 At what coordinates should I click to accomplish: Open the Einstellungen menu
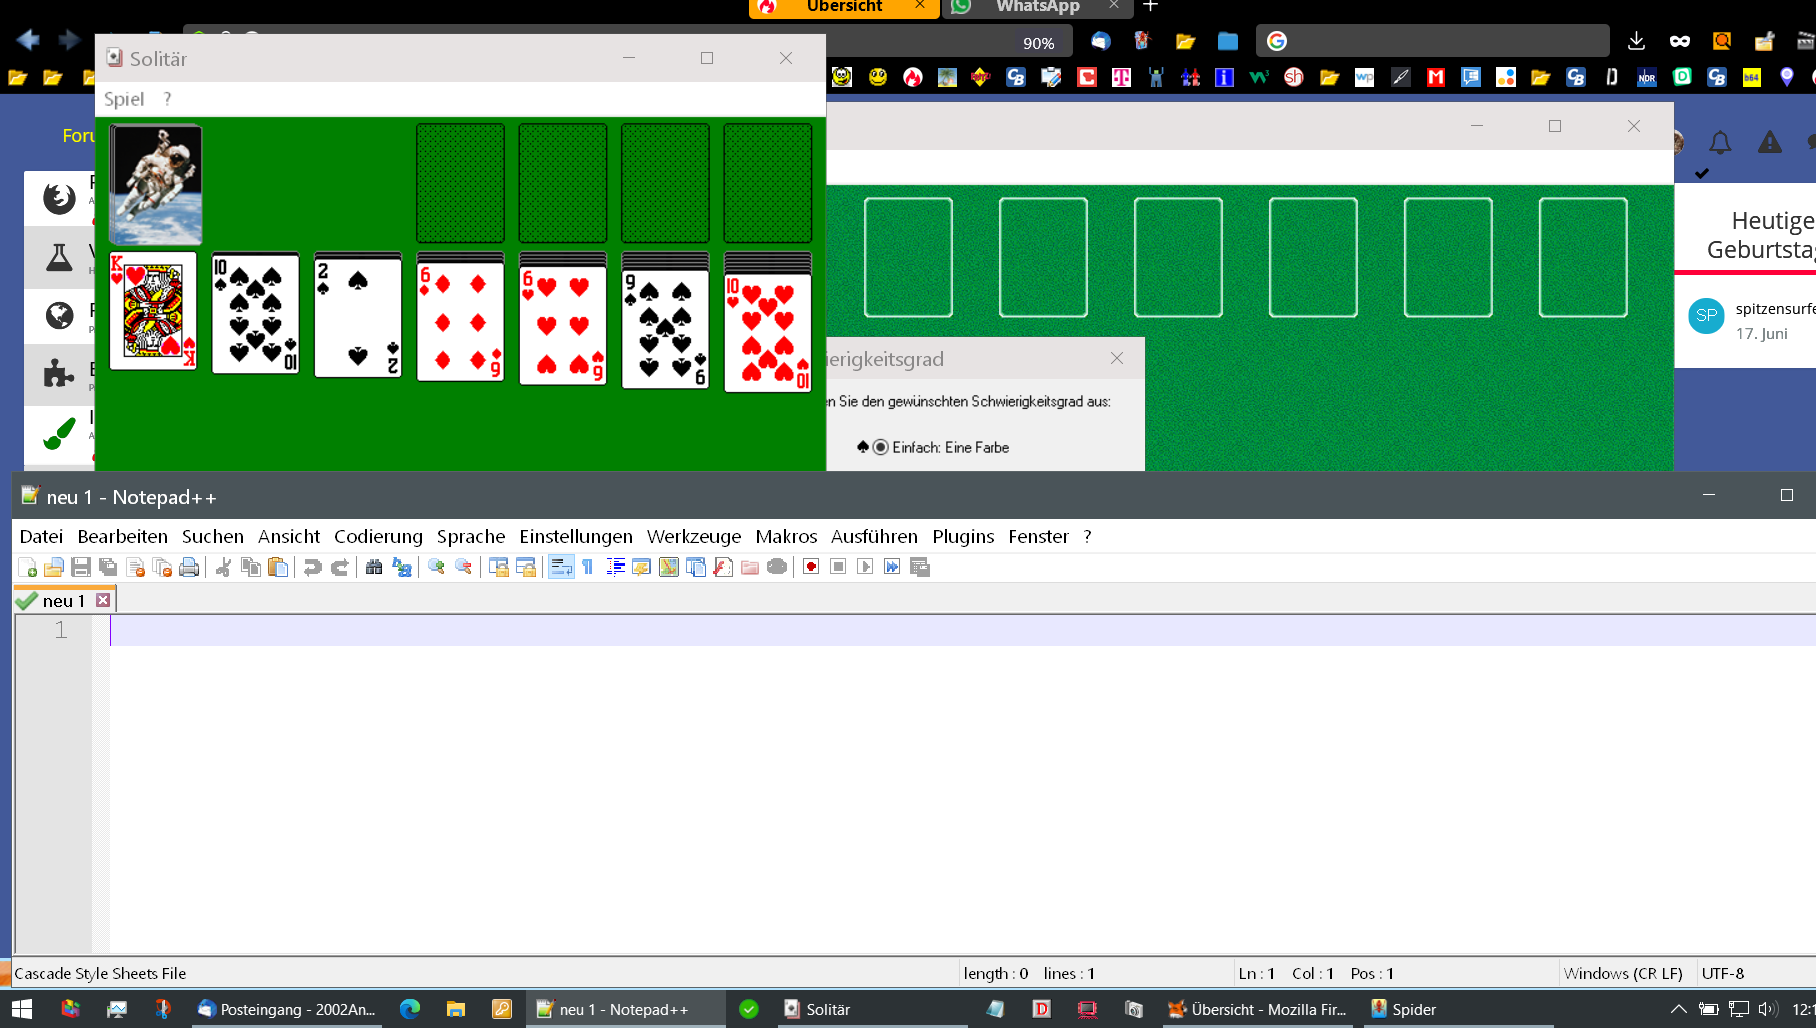point(575,537)
